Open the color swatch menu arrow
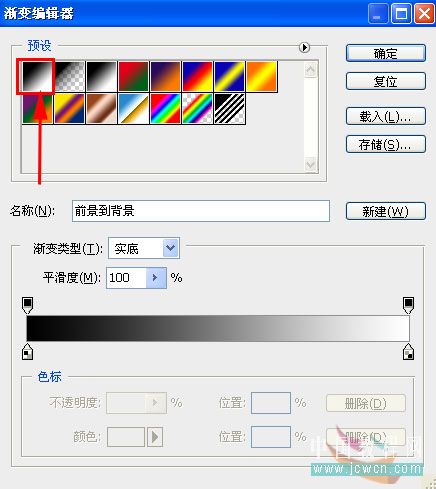The width and height of the screenshot is (436, 489). [155, 437]
